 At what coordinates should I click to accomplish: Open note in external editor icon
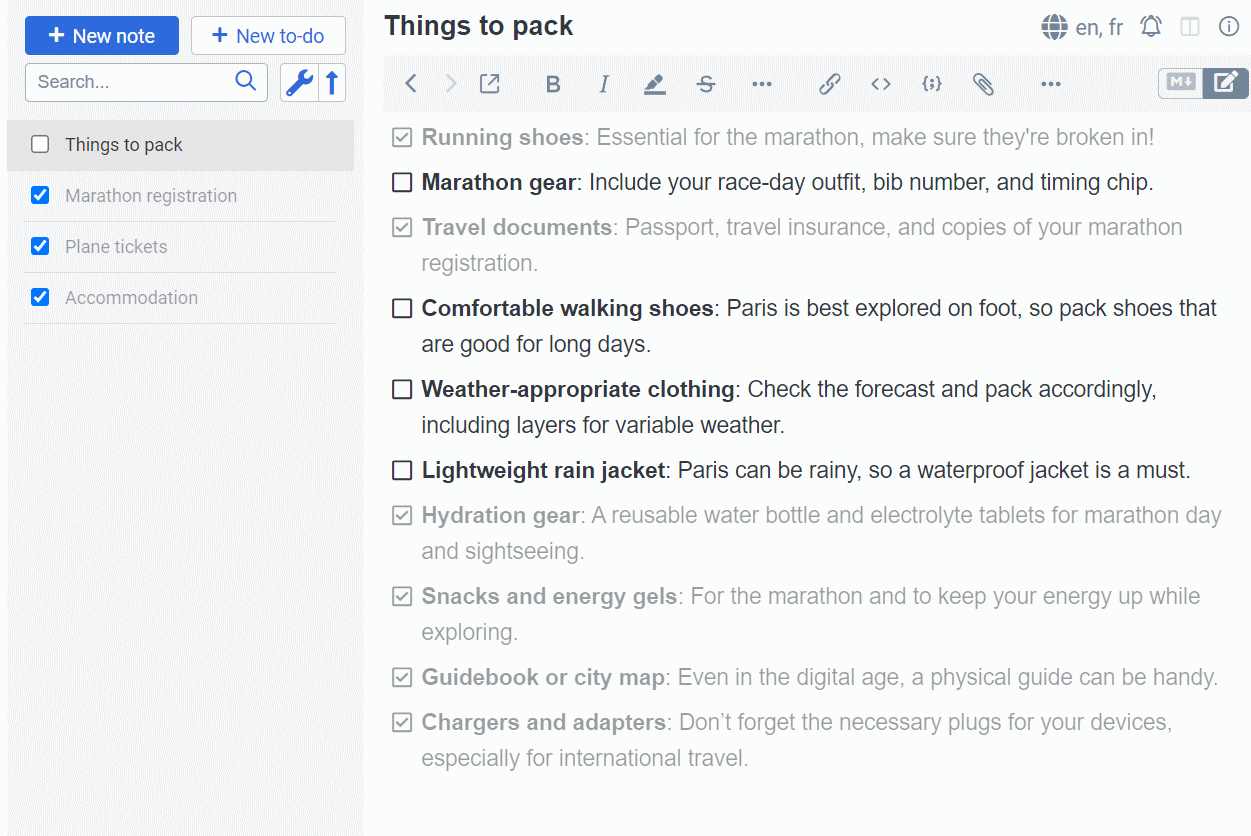click(x=490, y=84)
